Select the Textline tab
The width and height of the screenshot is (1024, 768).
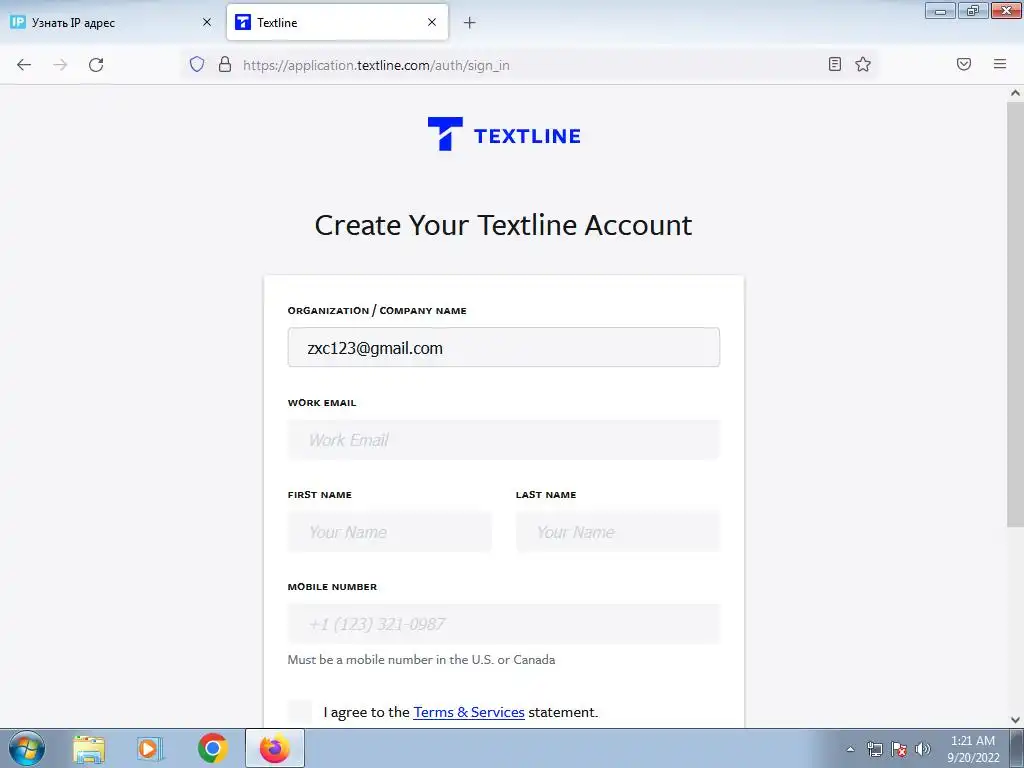337,22
